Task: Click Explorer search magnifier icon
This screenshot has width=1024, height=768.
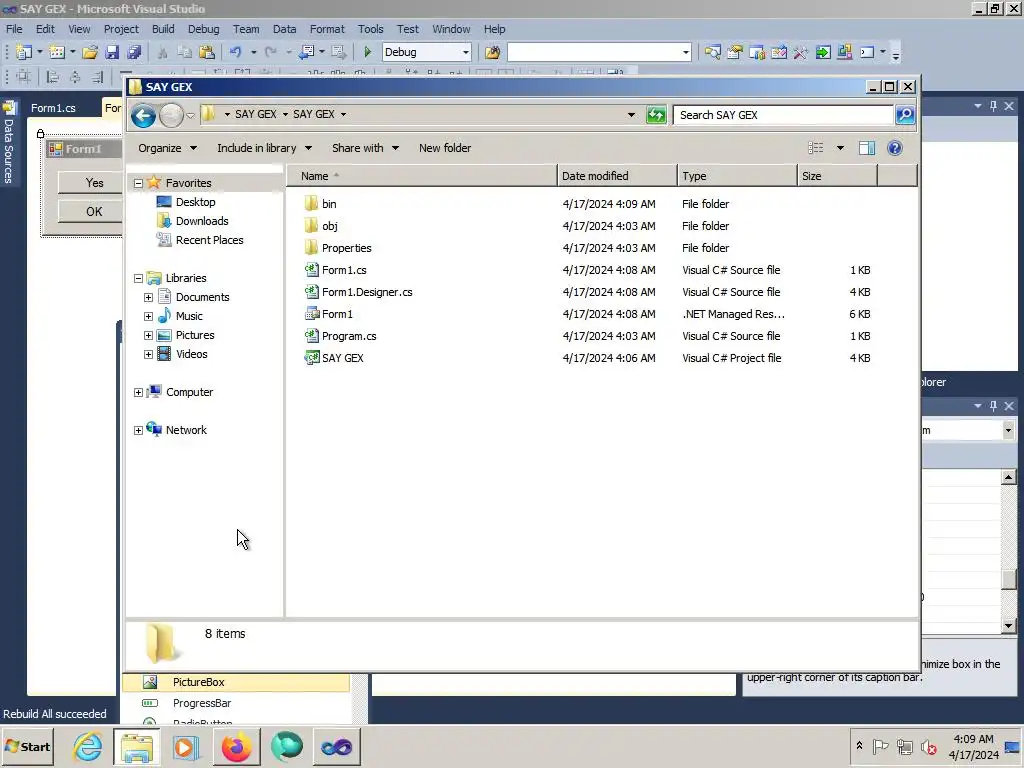Action: tap(905, 115)
